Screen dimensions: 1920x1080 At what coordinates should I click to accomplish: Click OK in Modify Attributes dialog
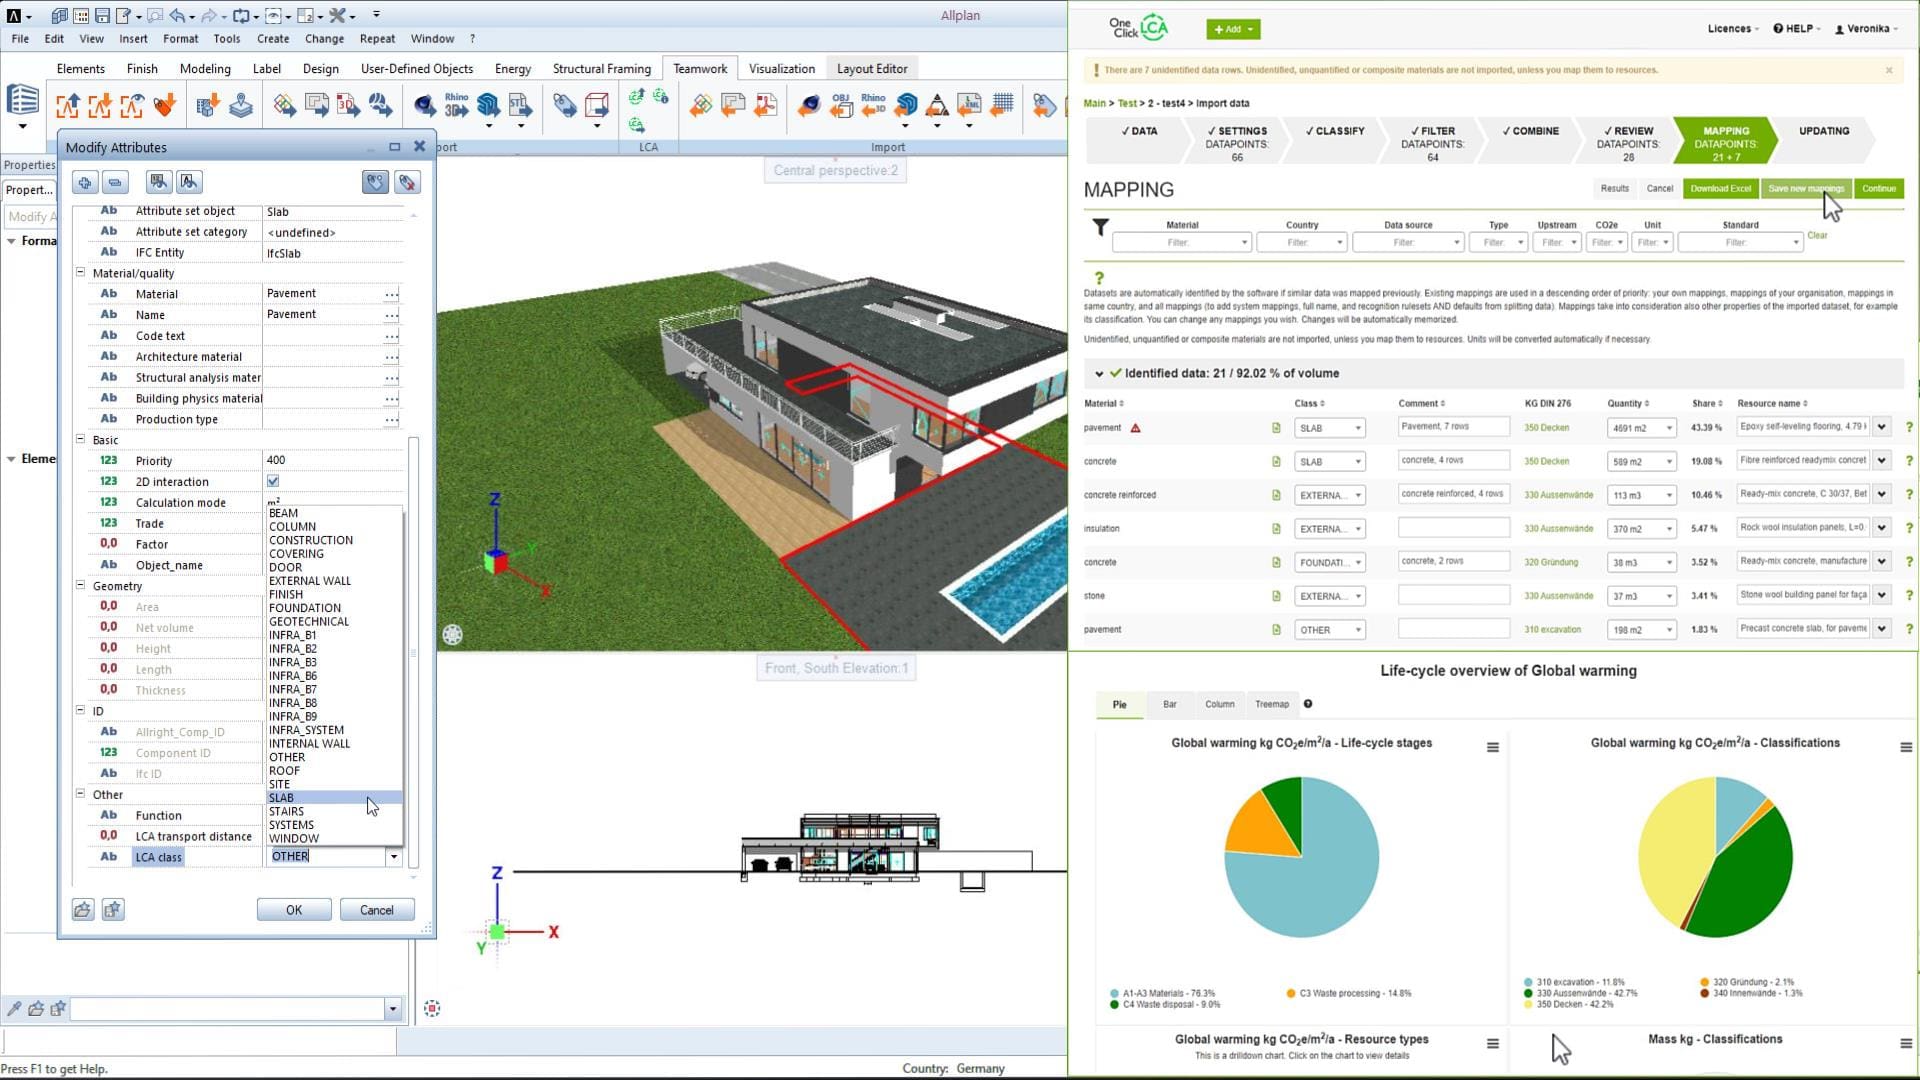coord(293,910)
